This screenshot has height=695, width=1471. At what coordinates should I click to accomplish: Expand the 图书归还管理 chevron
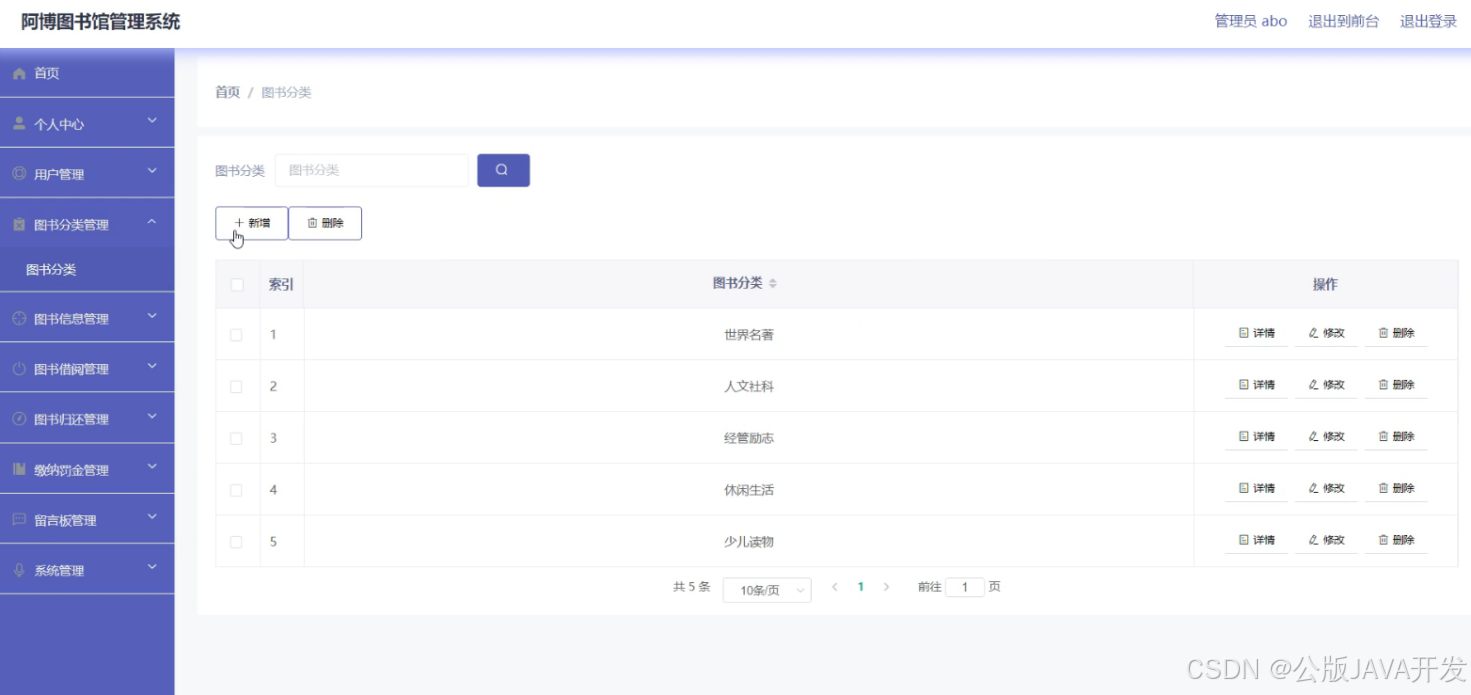click(152, 416)
